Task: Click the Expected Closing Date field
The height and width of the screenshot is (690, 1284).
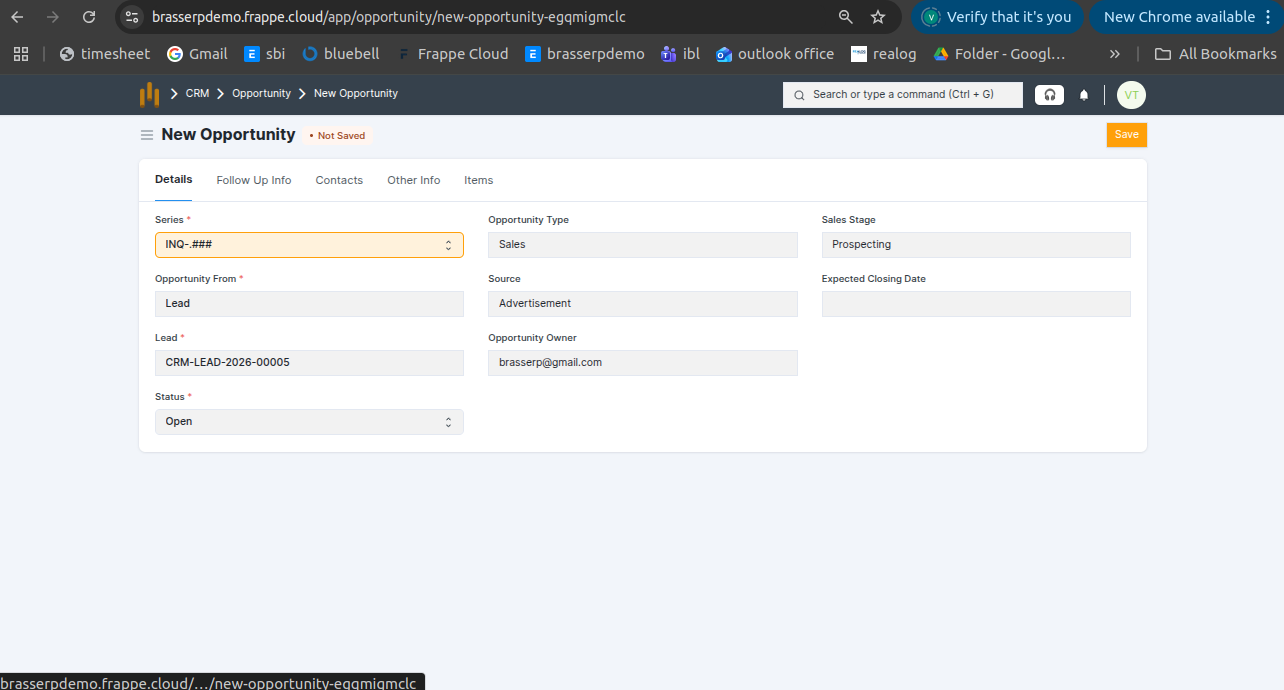Action: [975, 304]
